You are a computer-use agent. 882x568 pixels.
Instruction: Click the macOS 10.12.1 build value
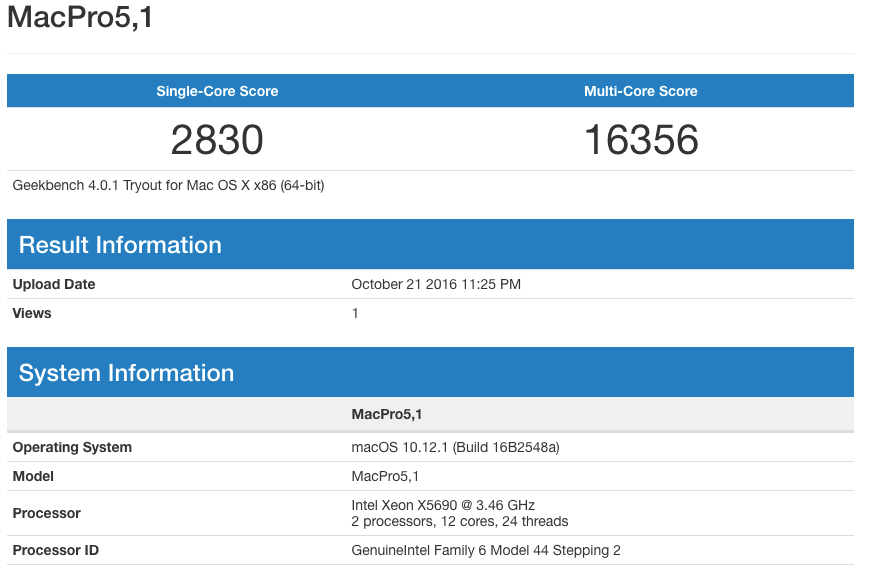pyautogui.click(x=455, y=447)
